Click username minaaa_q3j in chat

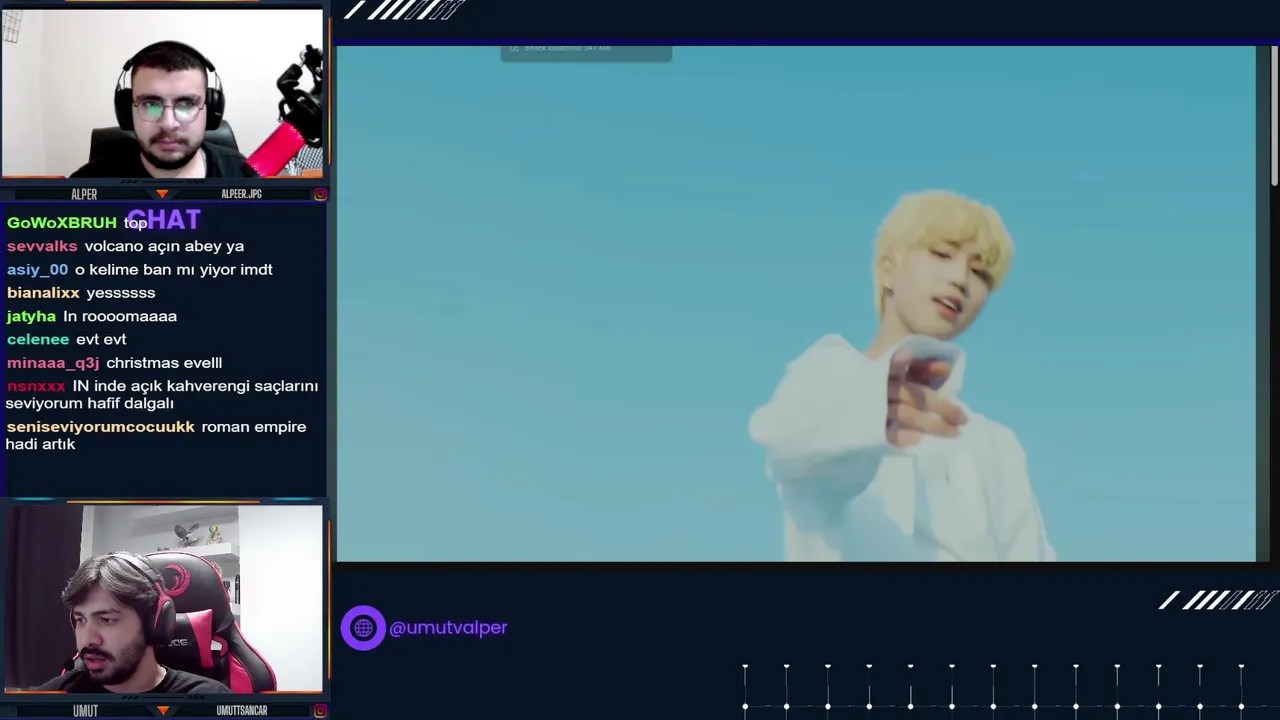53,363
